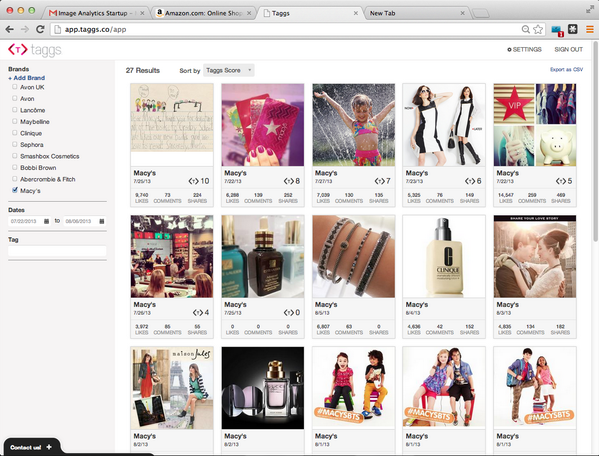Image resolution: width=599 pixels, height=456 pixels.
Task: Click the Gmail favicon on first tab
Action: coord(53,13)
